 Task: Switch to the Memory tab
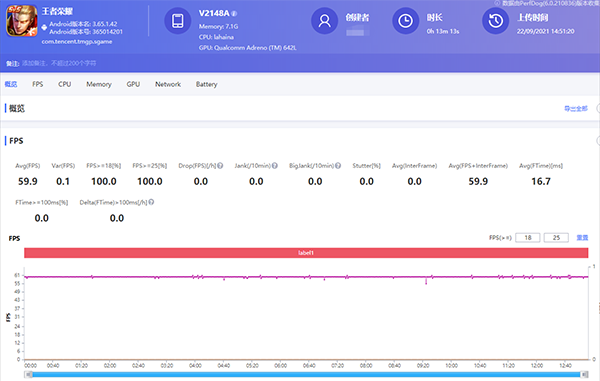pos(99,84)
